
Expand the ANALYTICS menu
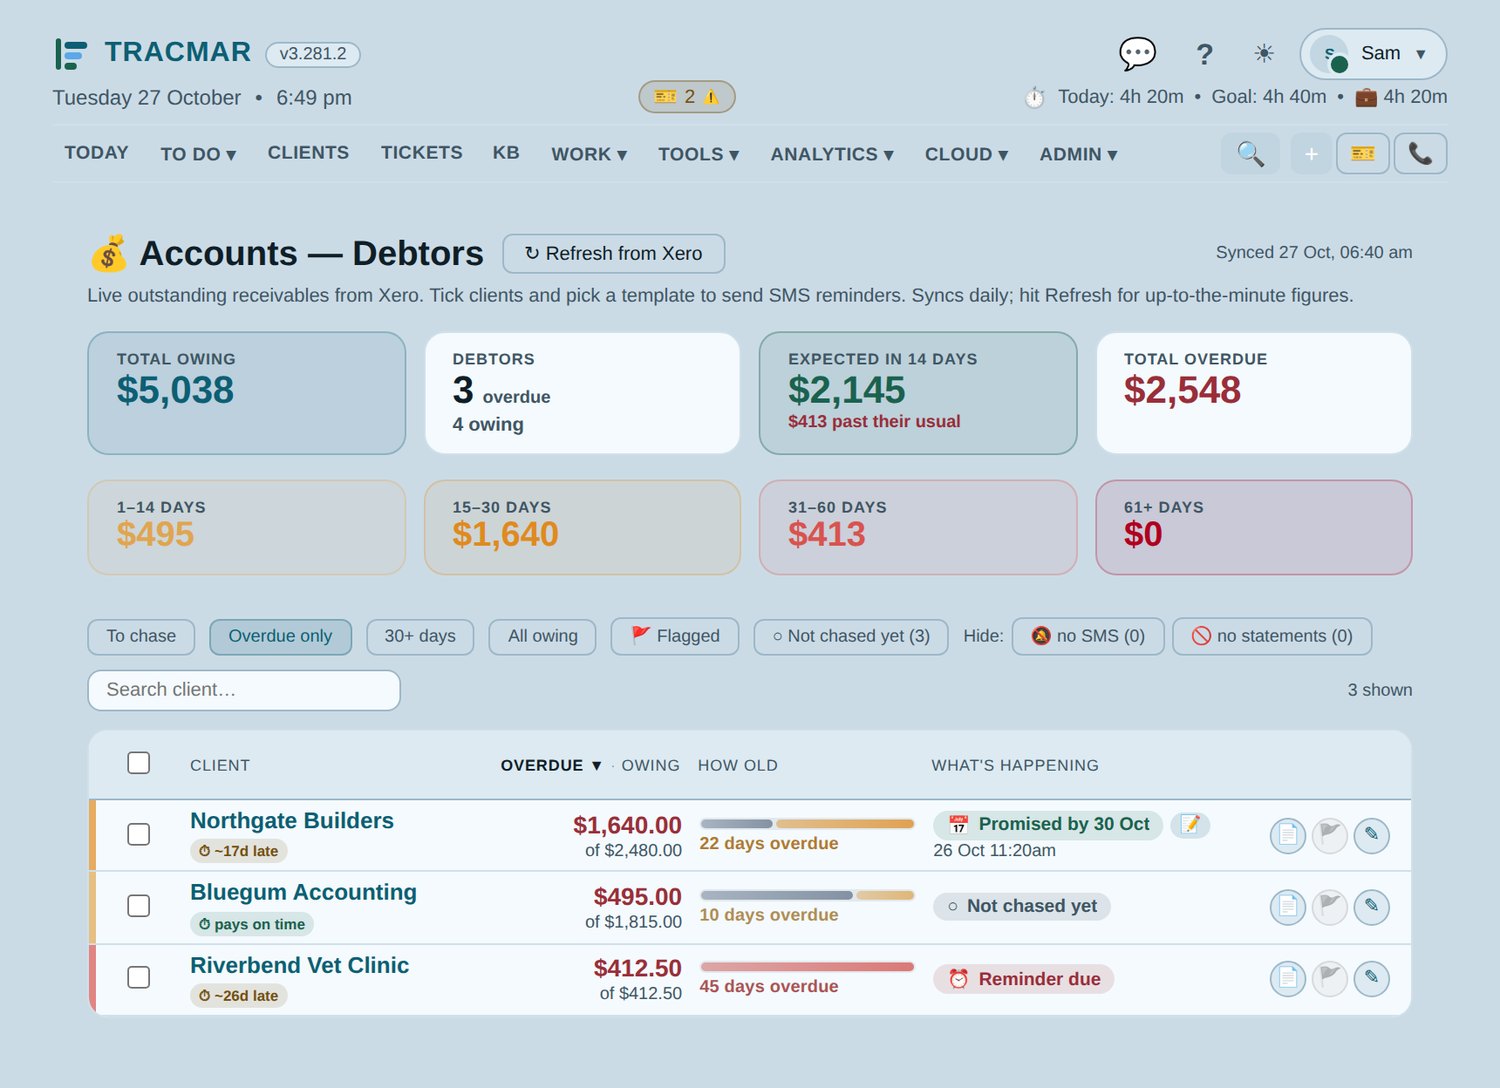coord(832,154)
